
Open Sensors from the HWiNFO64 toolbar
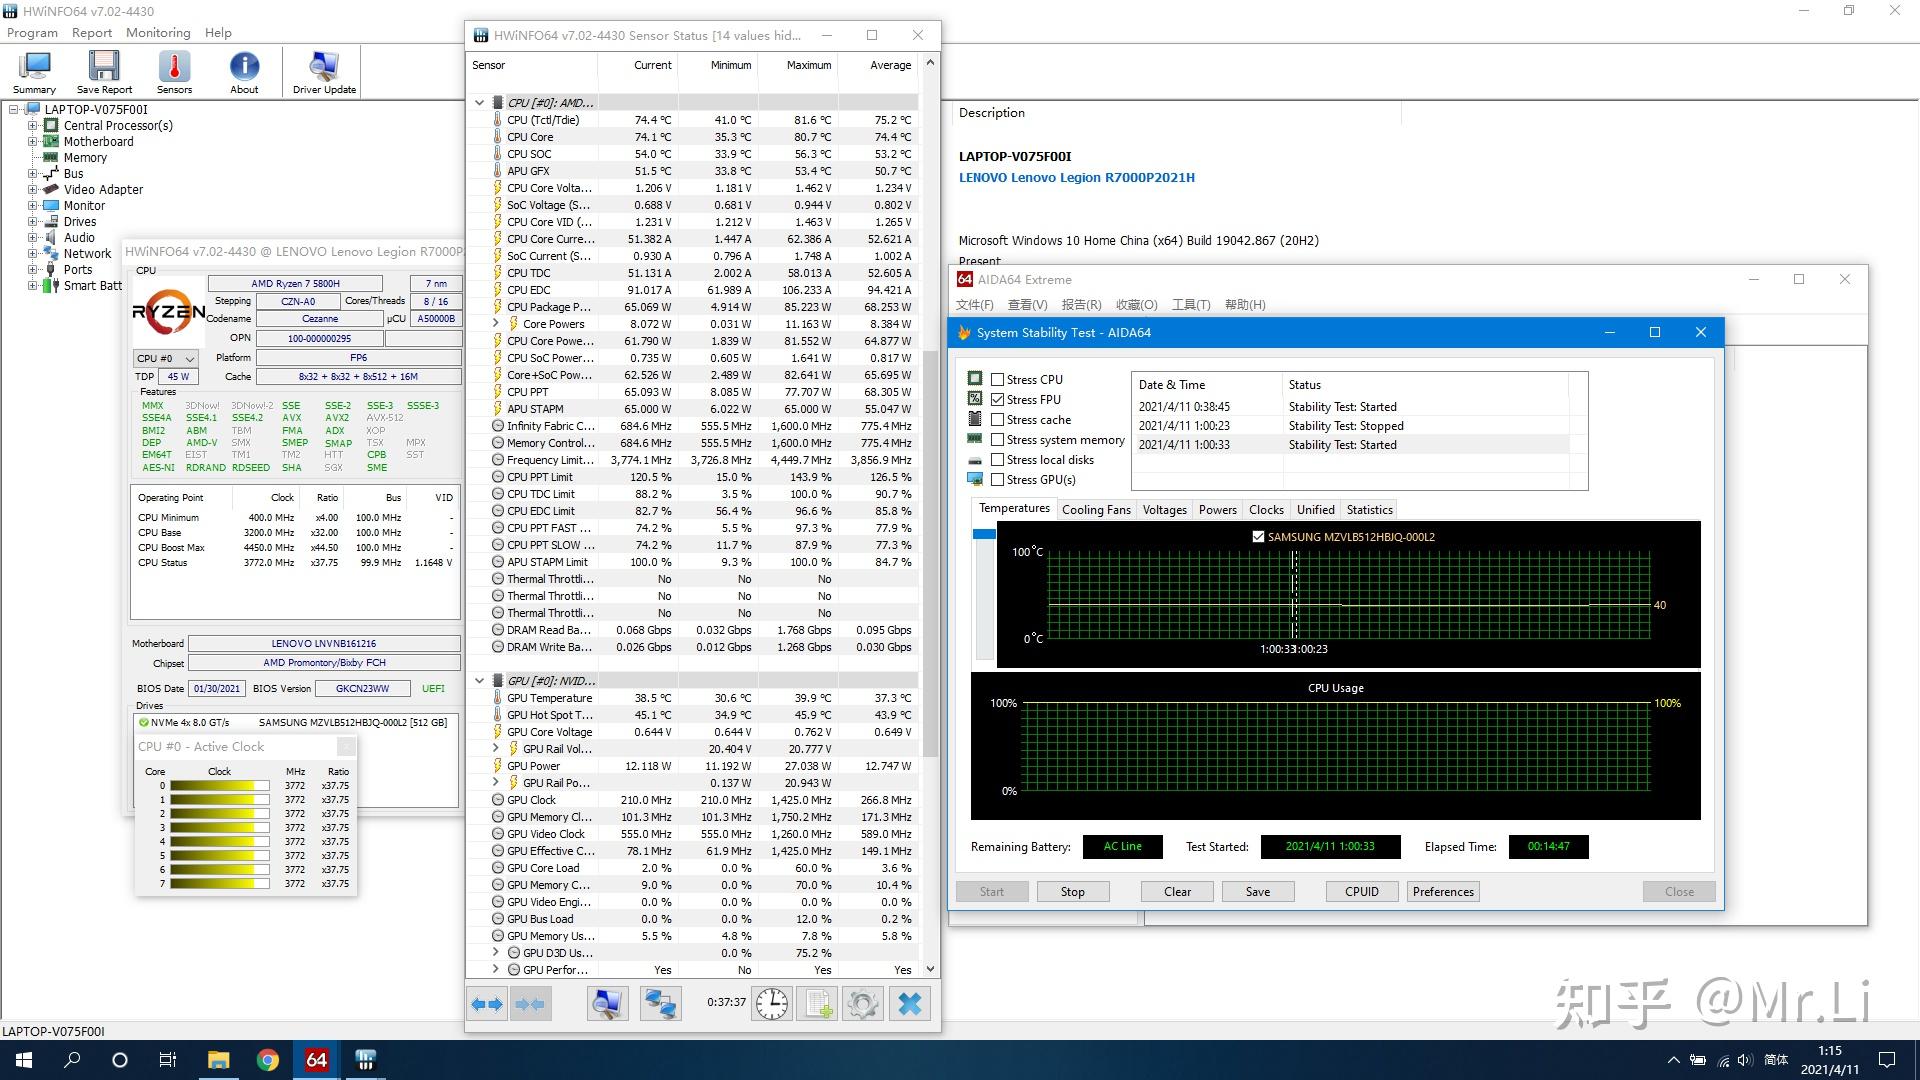pyautogui.click(x=174, y=72)
